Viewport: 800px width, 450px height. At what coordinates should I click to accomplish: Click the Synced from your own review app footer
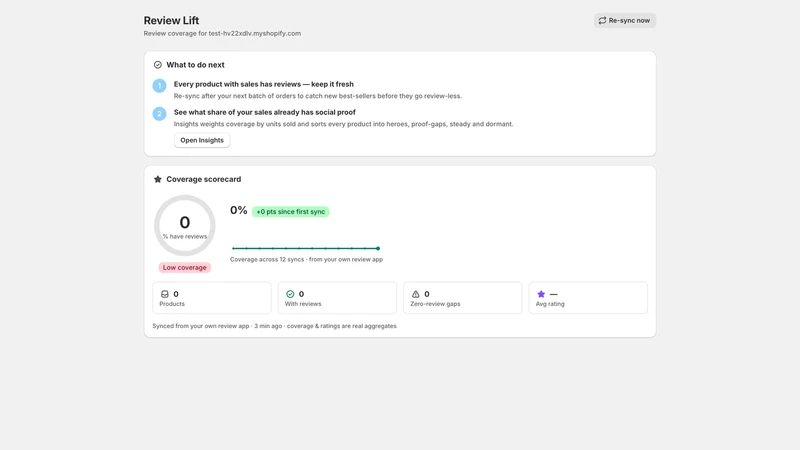274,326
